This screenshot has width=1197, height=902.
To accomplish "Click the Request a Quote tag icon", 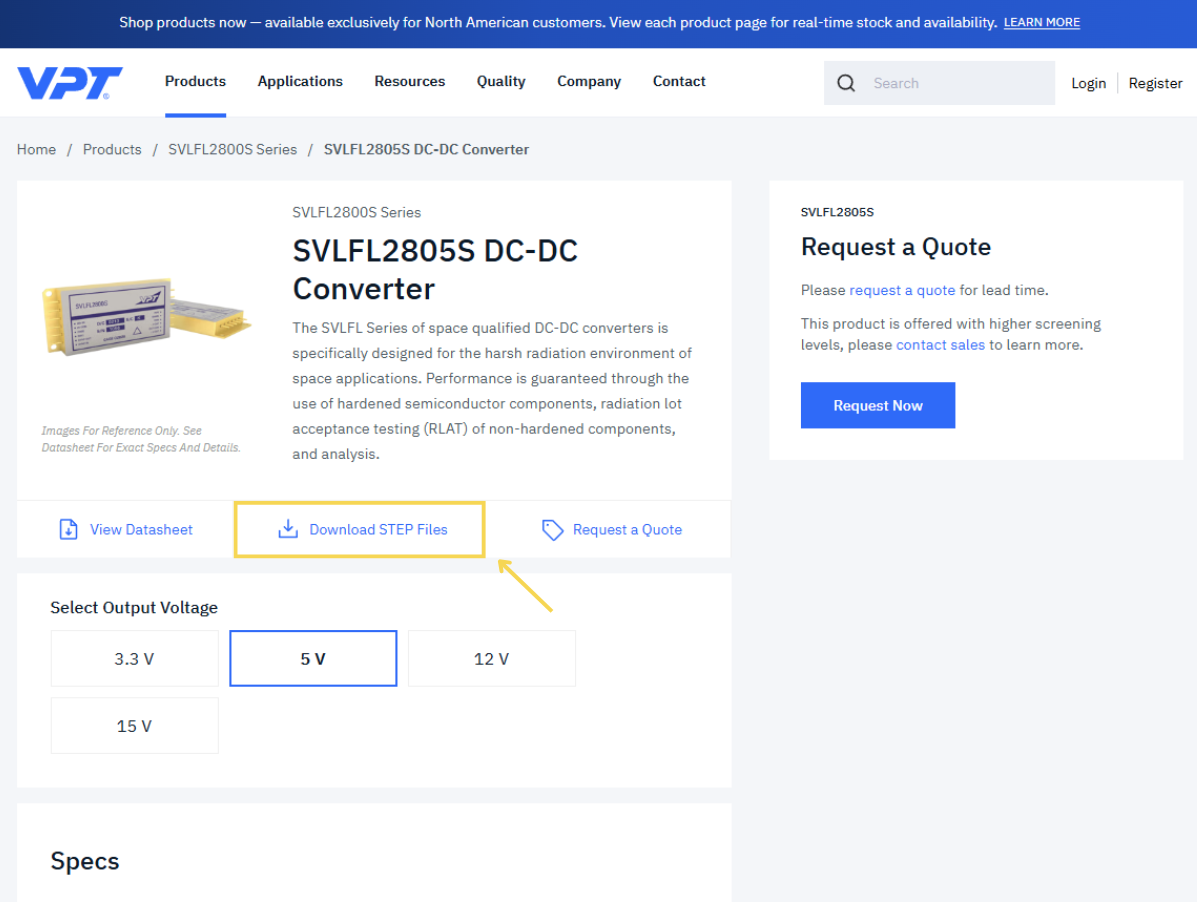I will tap(552, 530).
